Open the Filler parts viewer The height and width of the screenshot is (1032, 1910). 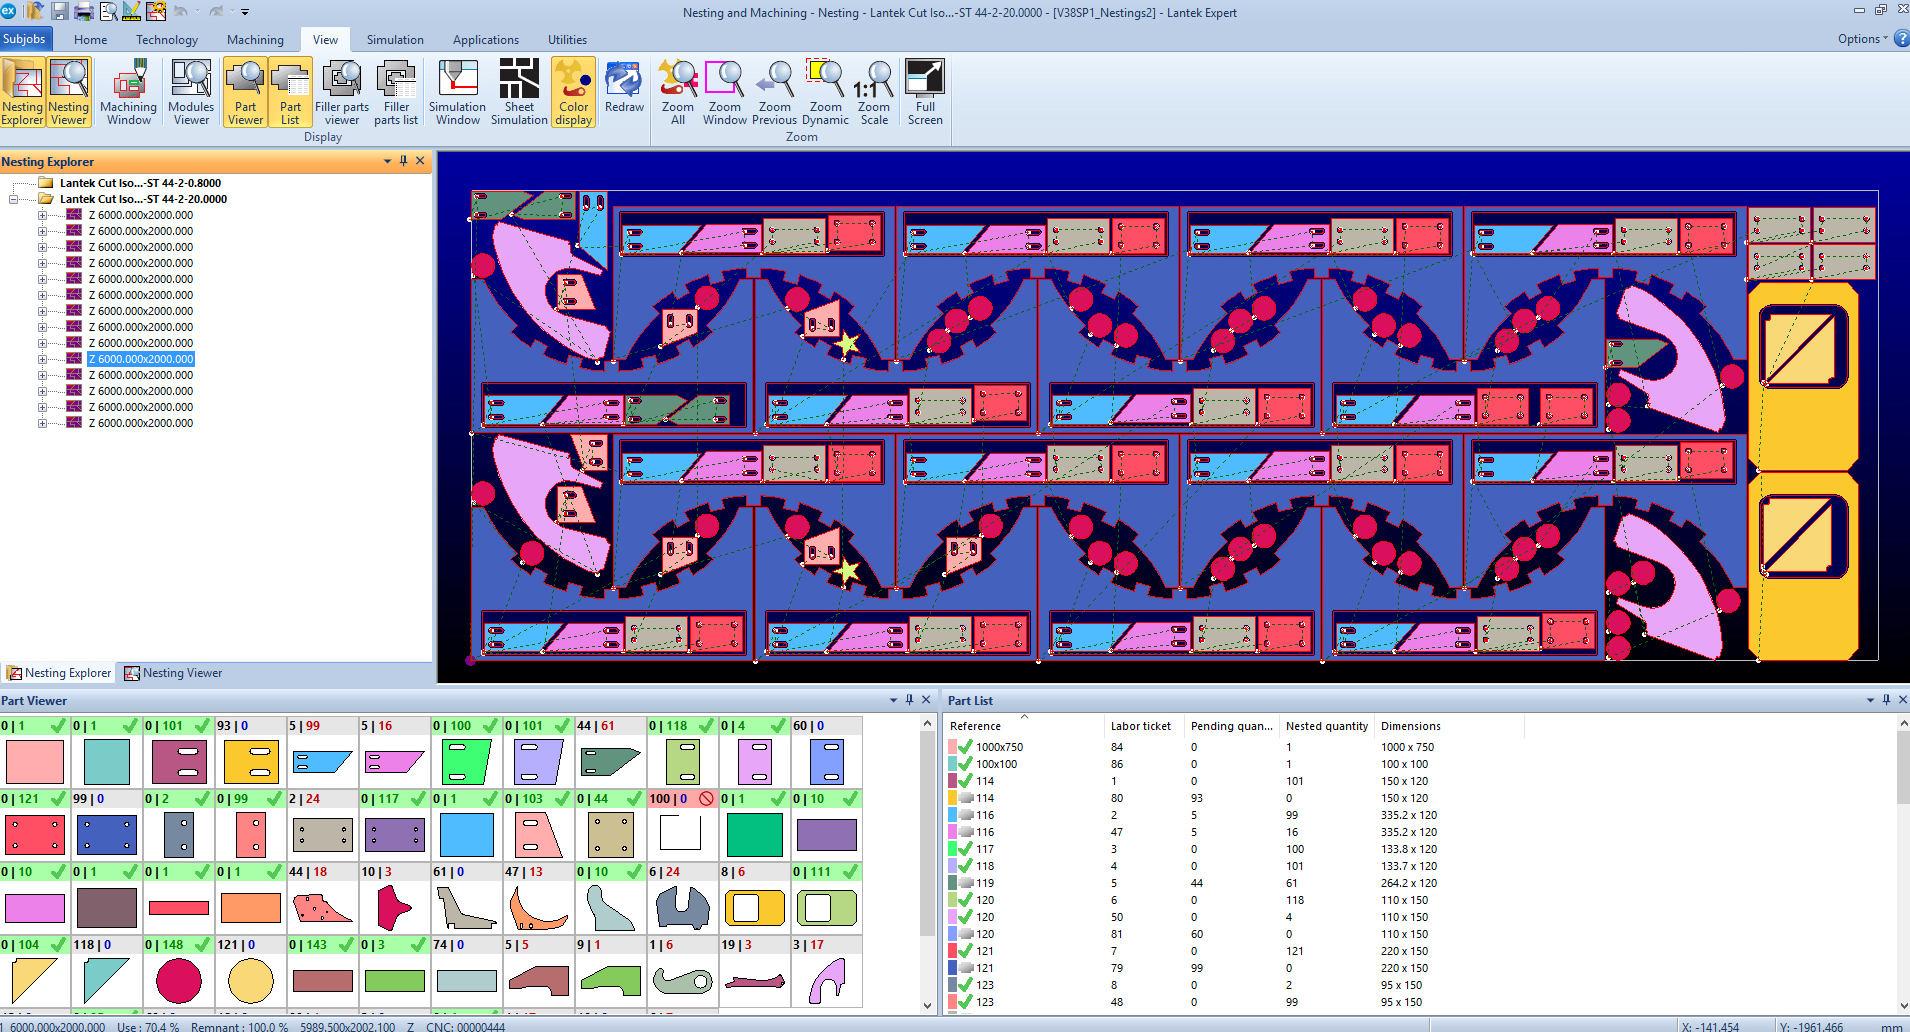click(x=342, y=92)
